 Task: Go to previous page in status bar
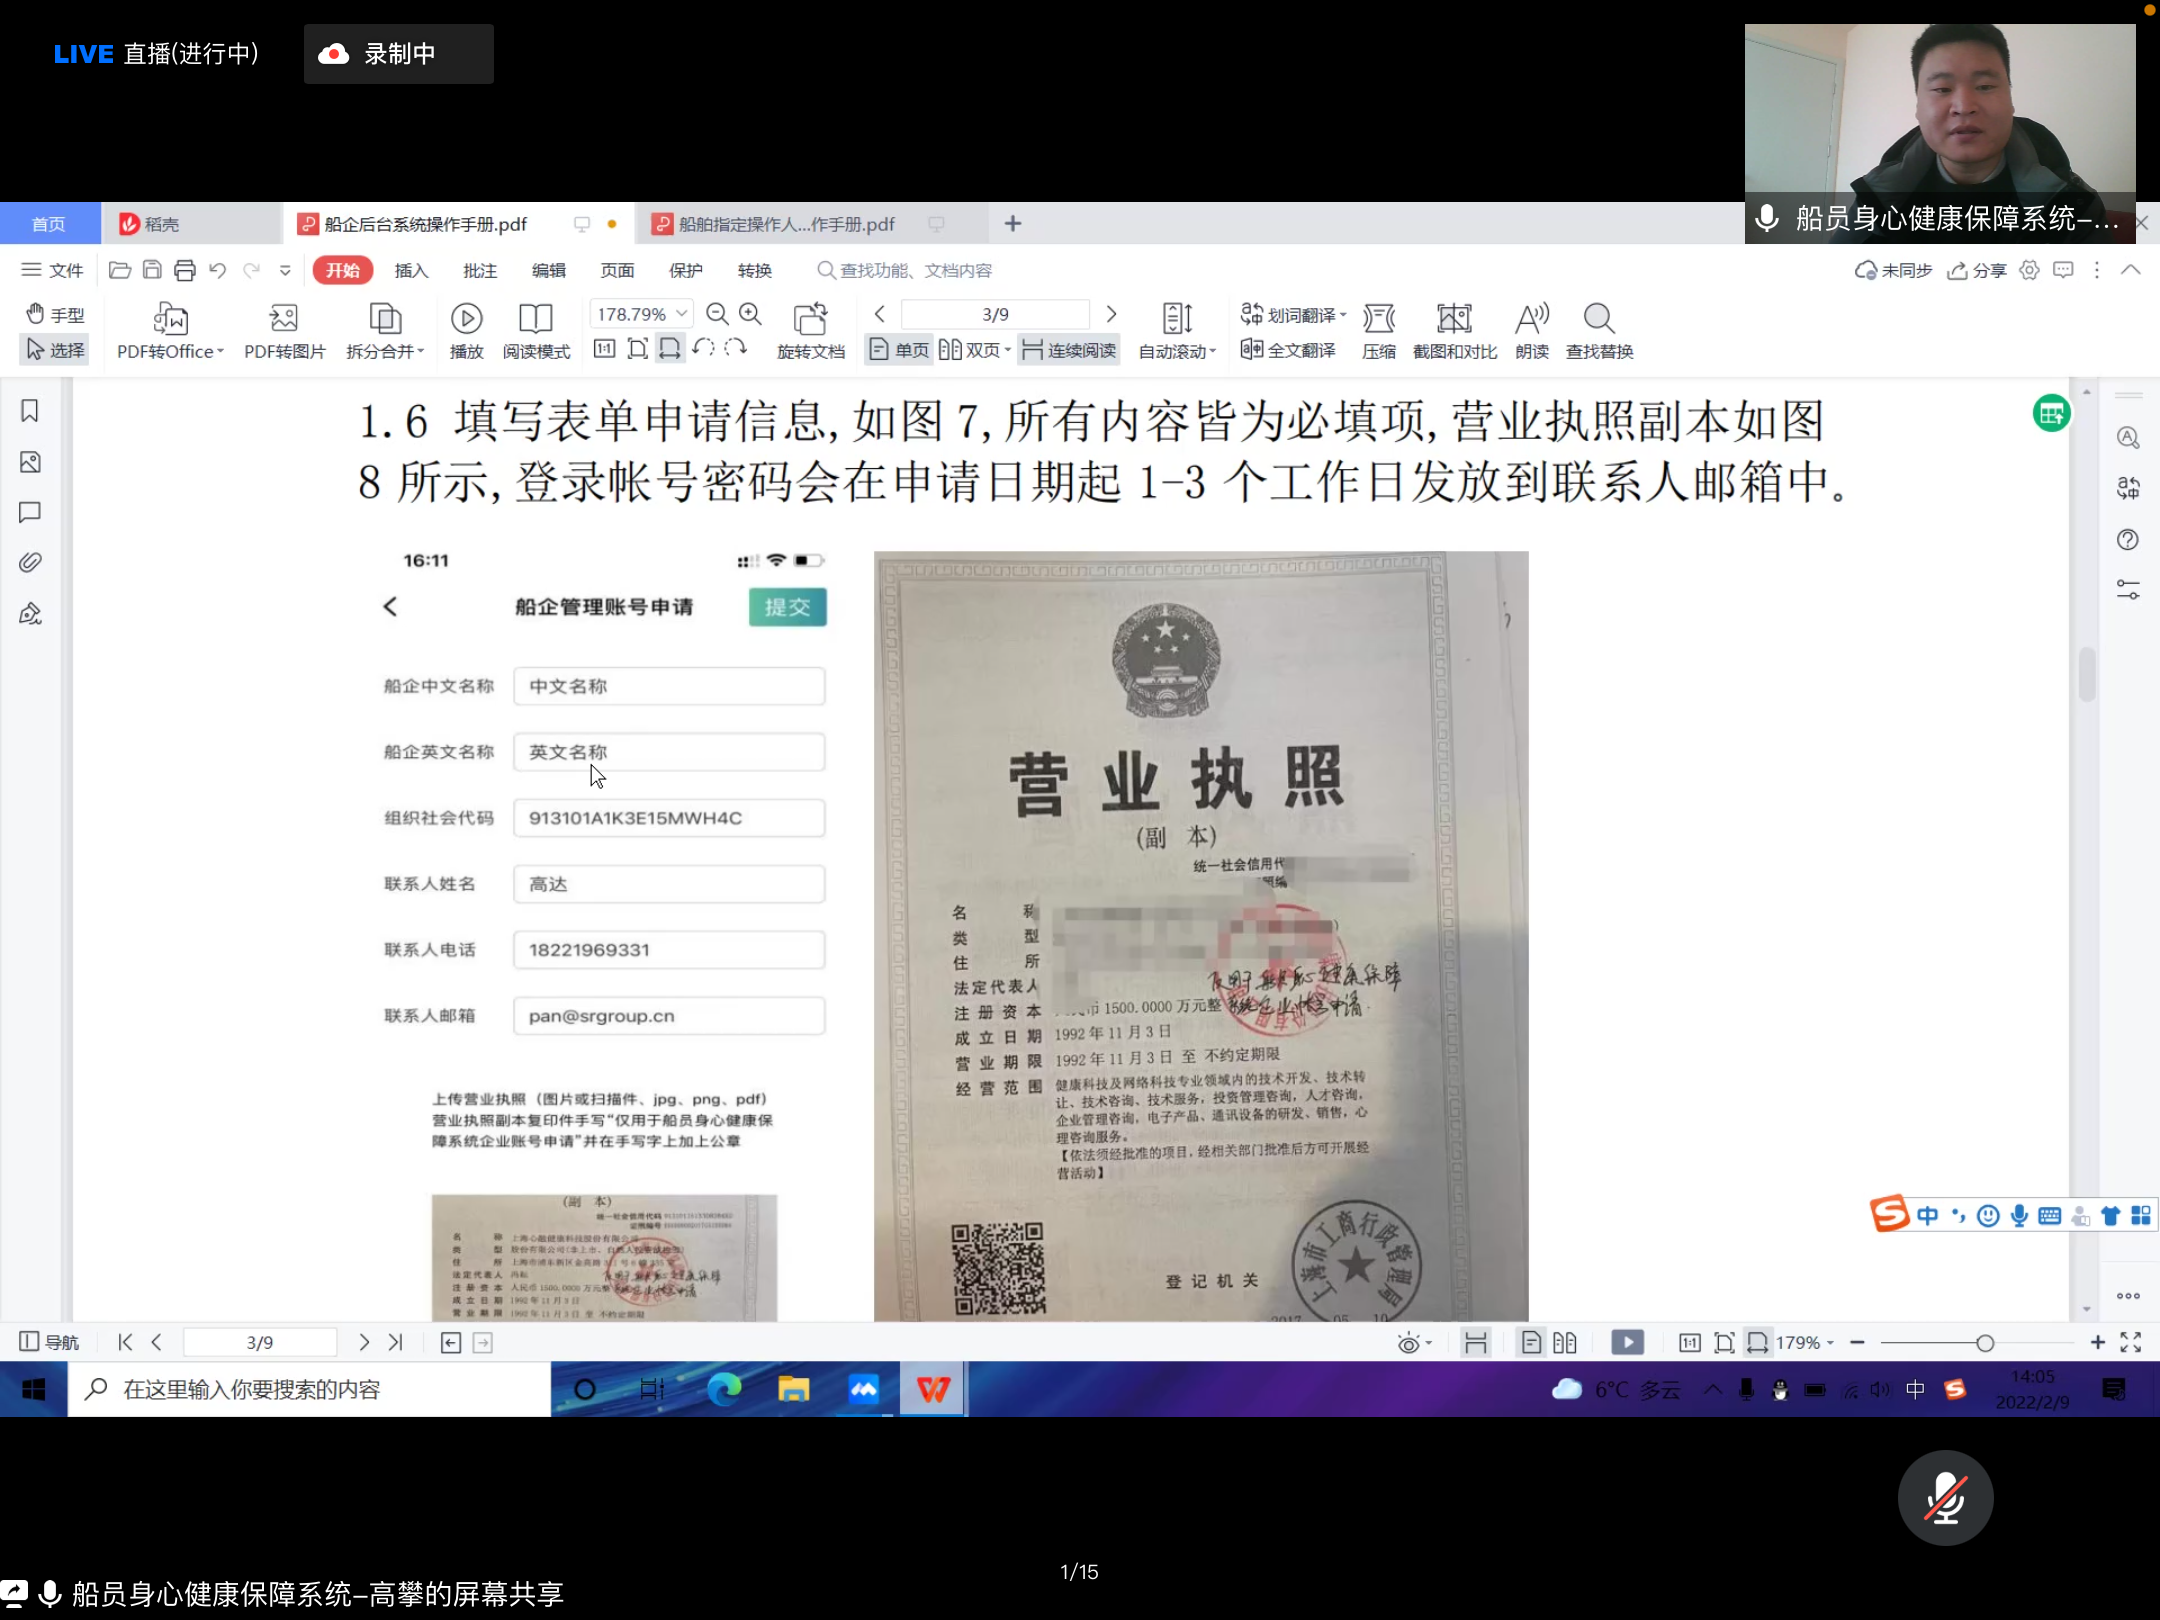coord(156,1343)
